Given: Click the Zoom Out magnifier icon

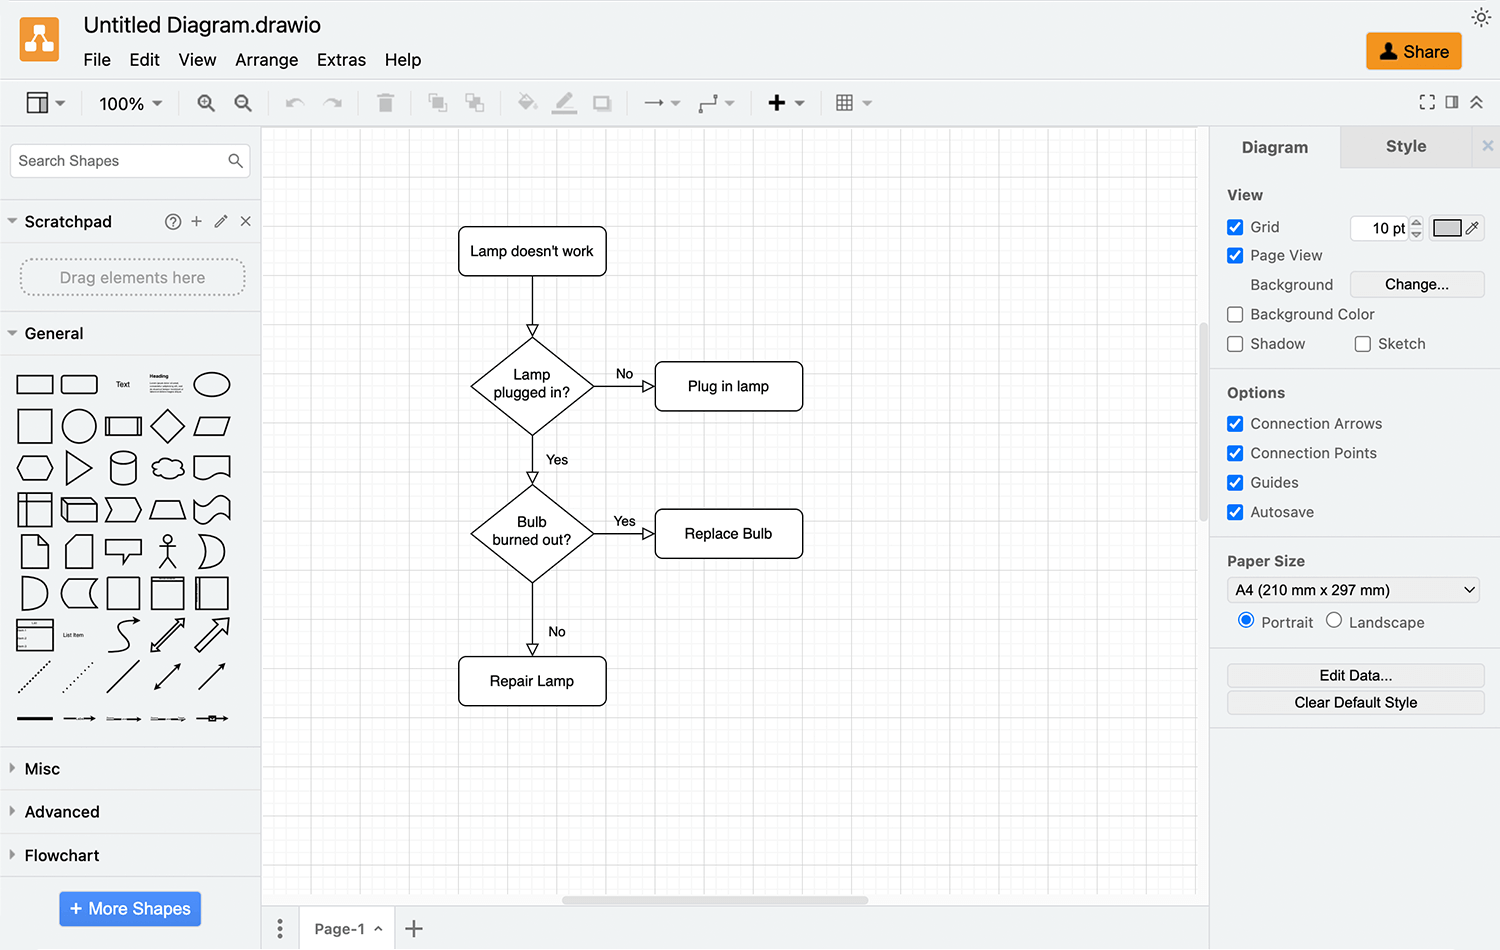Looking at the screenshot, I should [243, 103].
